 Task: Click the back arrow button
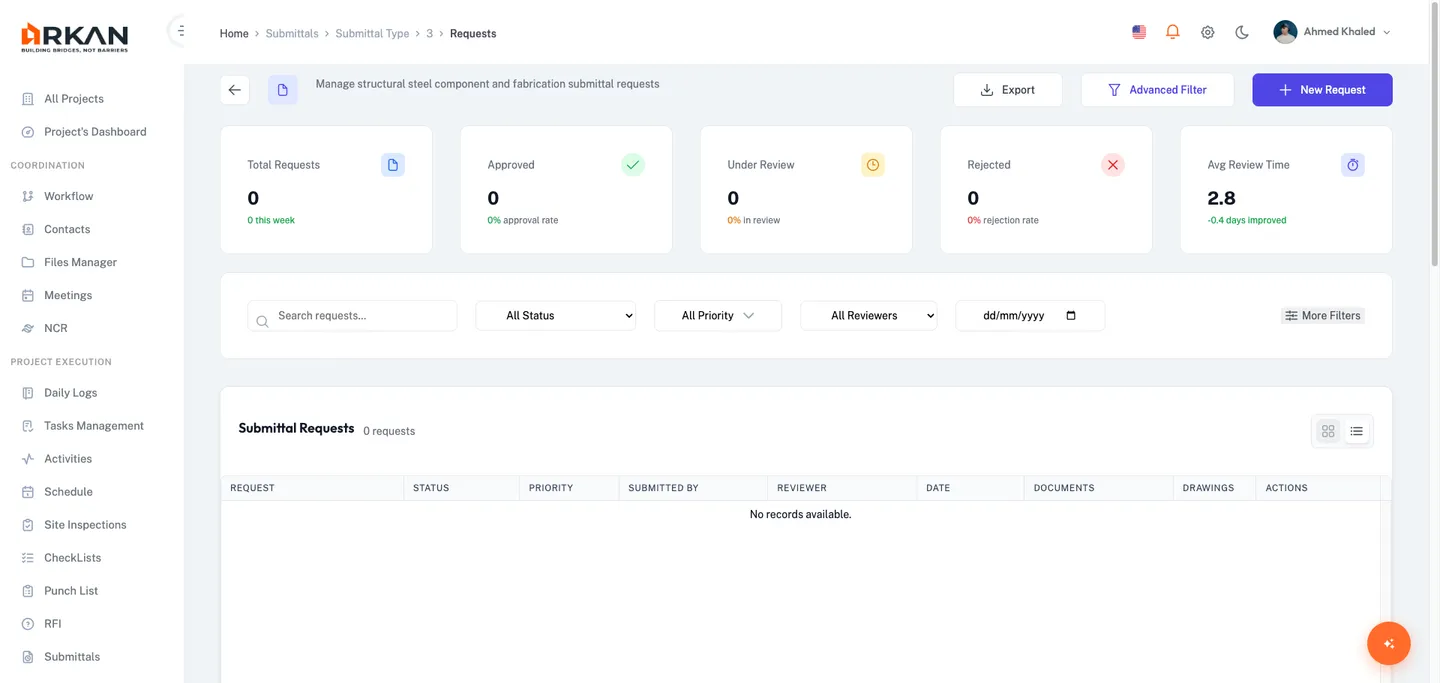pyautogui.click(x=235, y=90)
